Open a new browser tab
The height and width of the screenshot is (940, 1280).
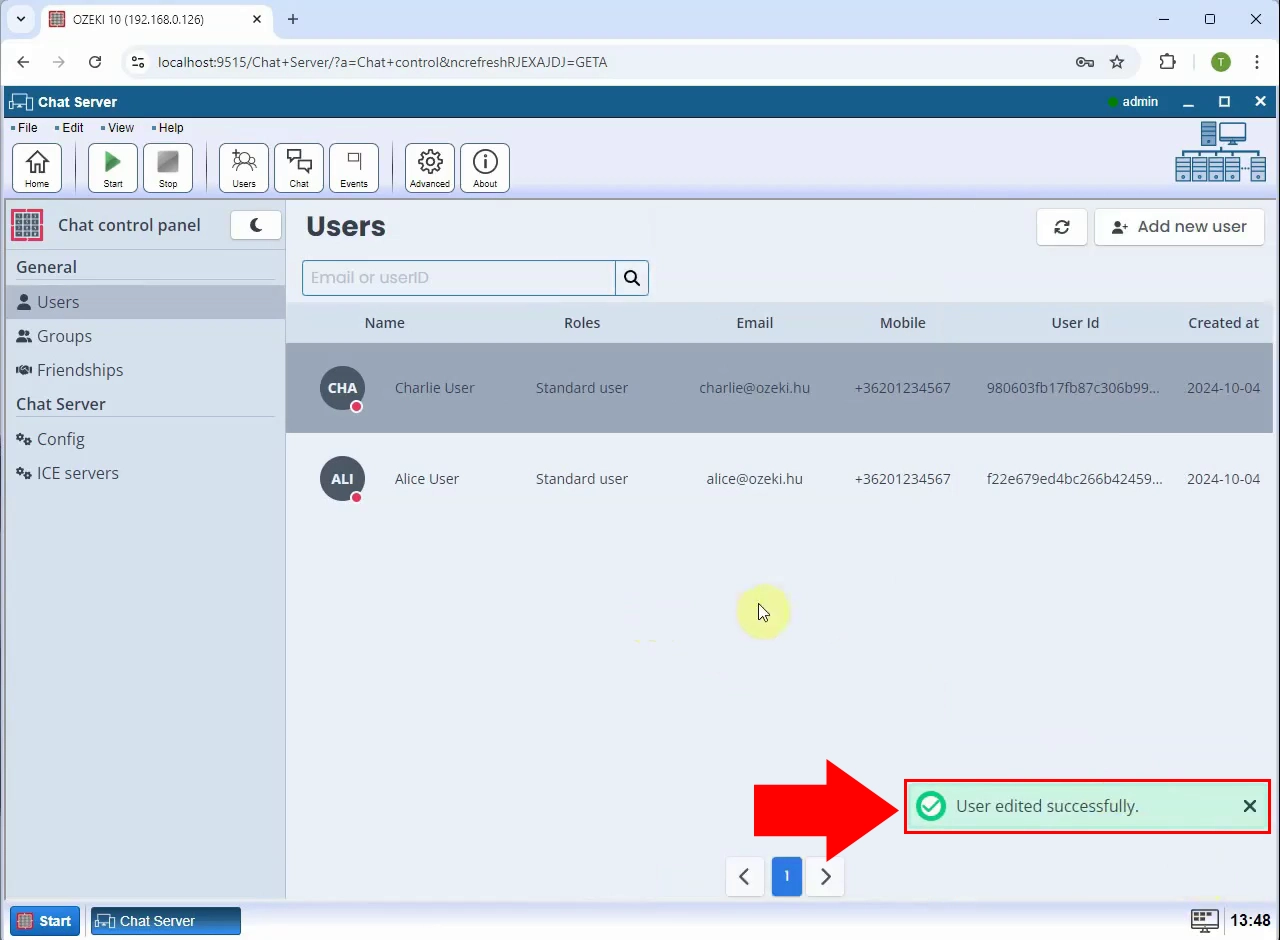[x=293, y=19]
